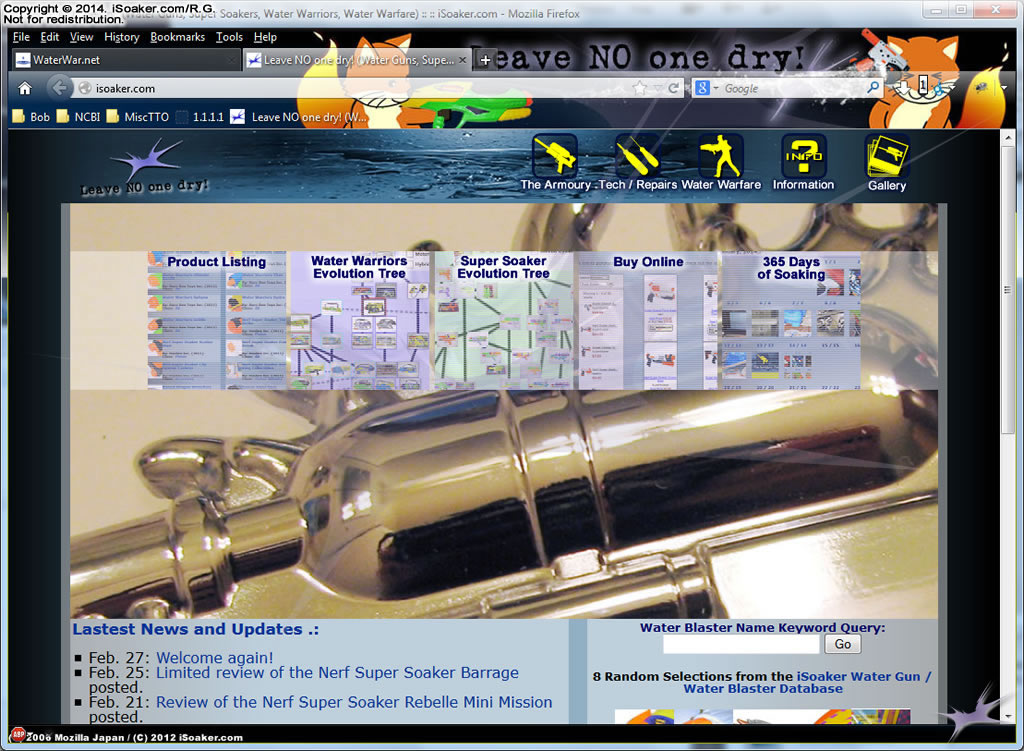The width and height of the screenshot is (1024, 751).
Task: Click the bug icon in the toolbar
Action: point(980,87)
